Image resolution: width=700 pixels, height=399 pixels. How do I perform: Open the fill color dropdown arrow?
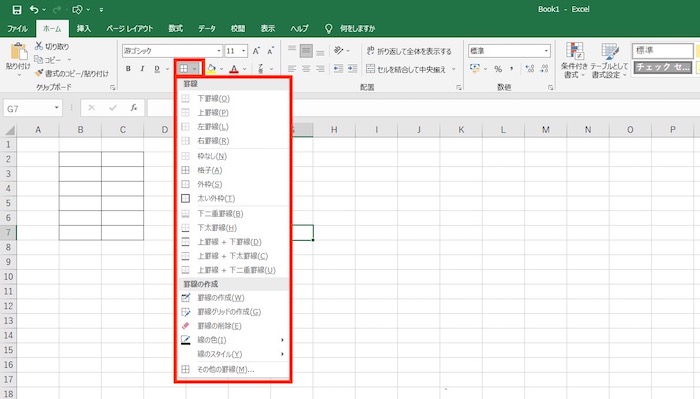point(221,69)
